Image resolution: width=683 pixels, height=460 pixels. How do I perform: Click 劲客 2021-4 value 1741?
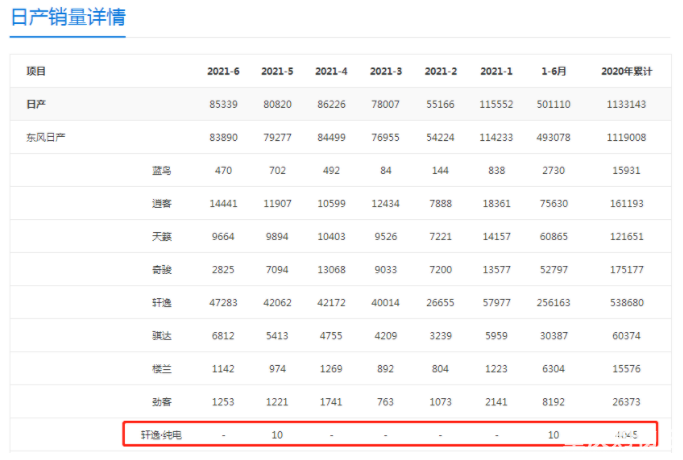[331, 402]
